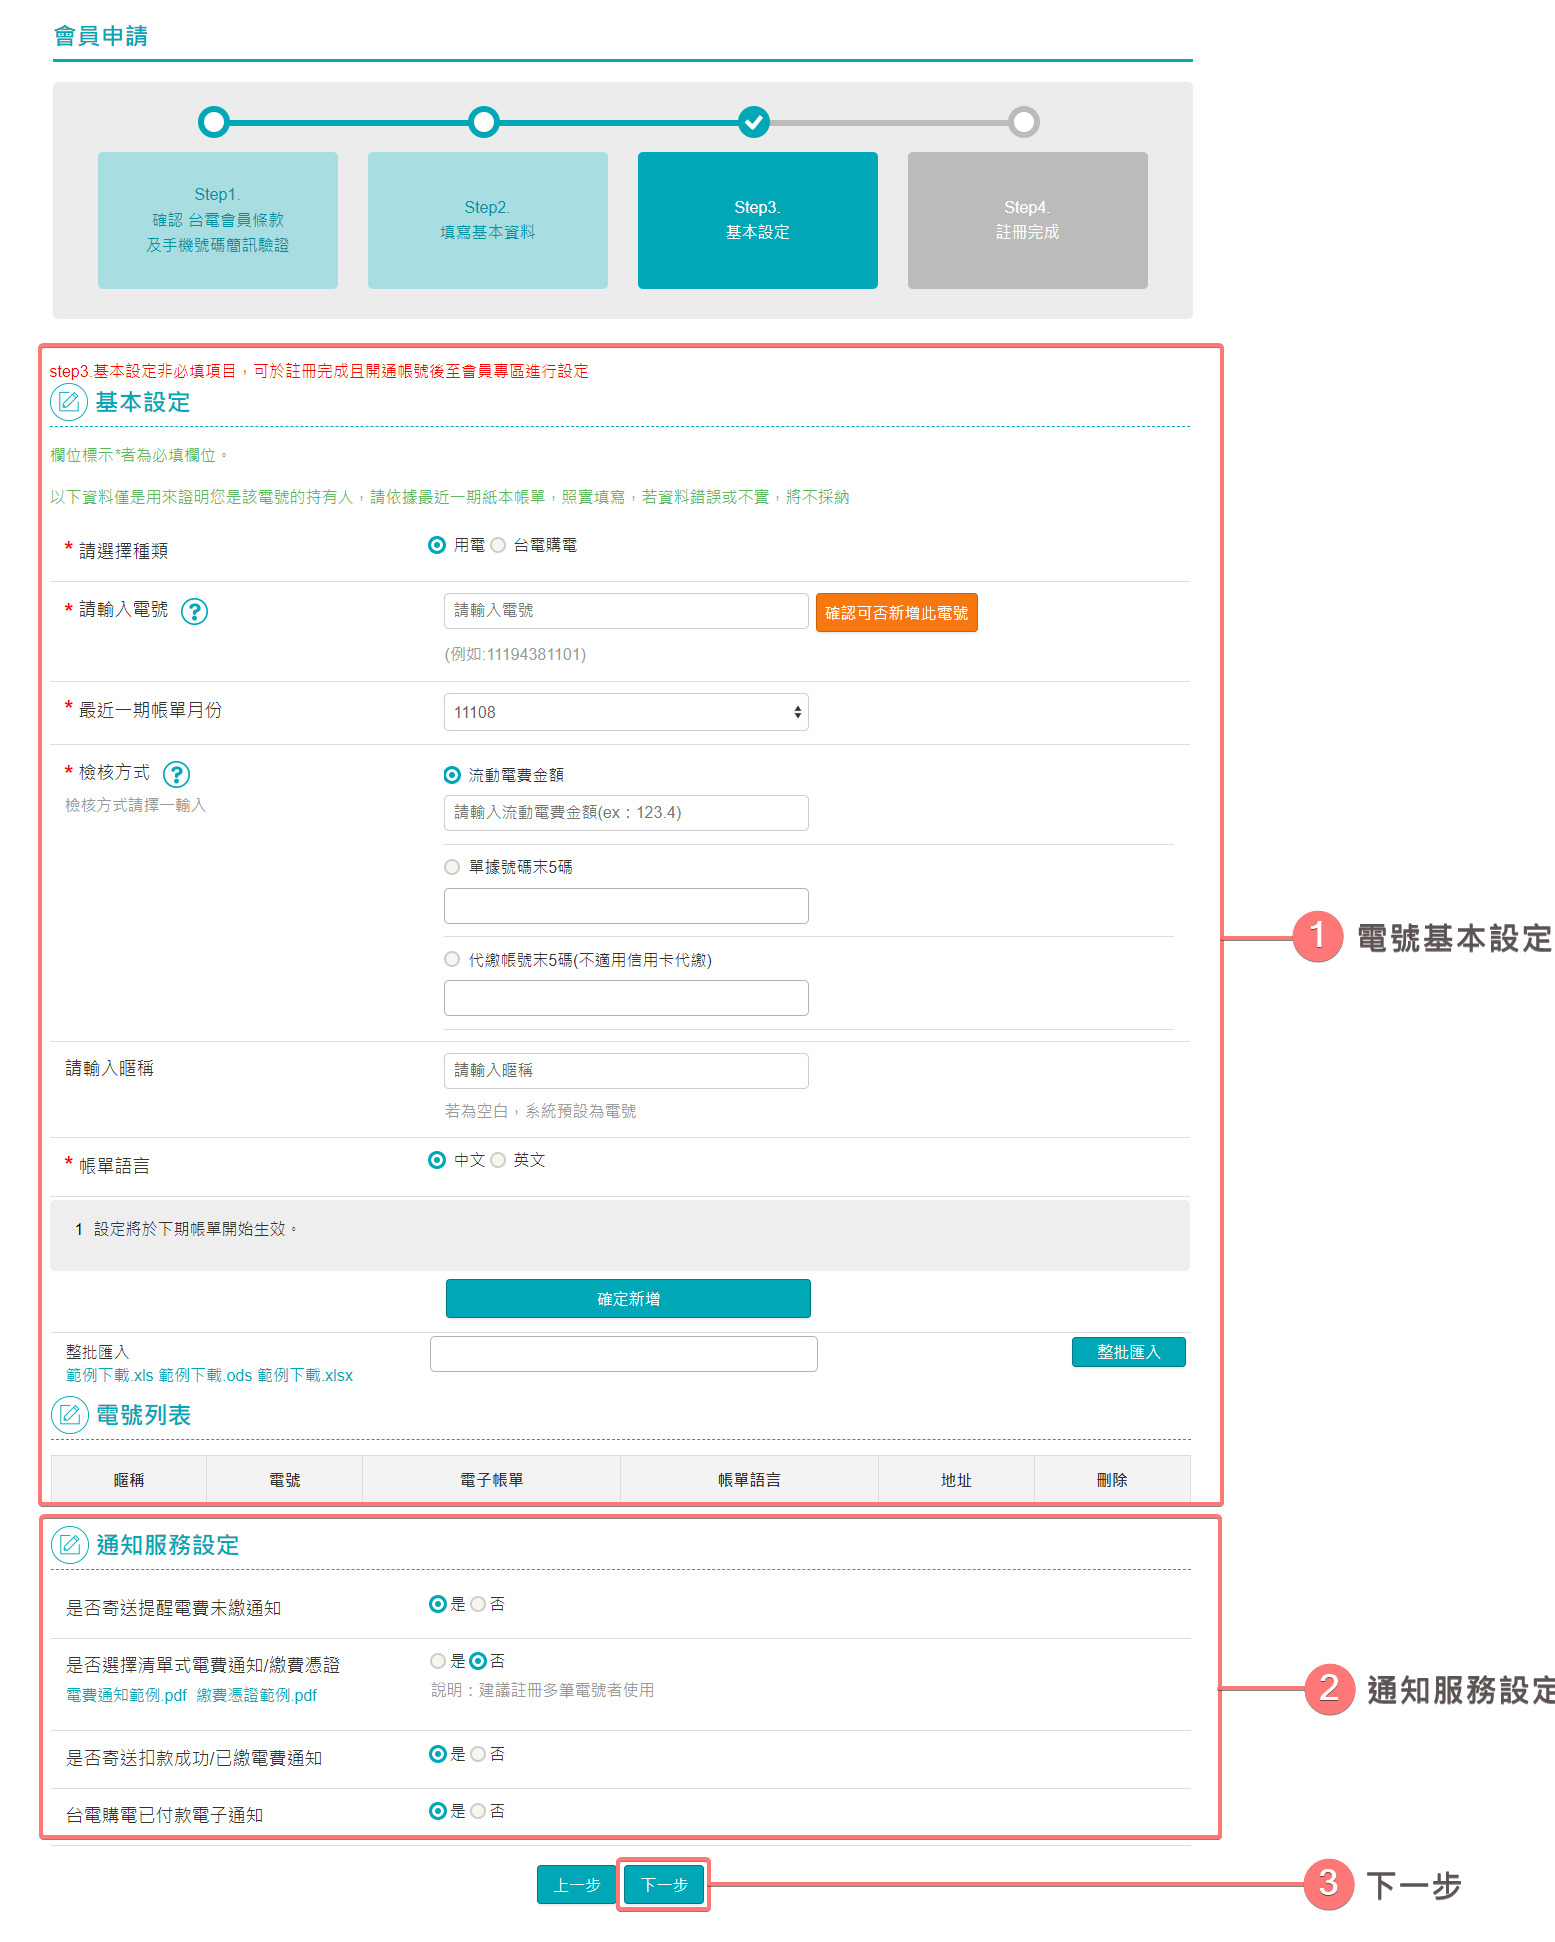Image resolution: width=1555 pixels, height=1942 pixels.
Task: Choose 單據號碼末5碼 verification method
Action: tap(452, 867)
